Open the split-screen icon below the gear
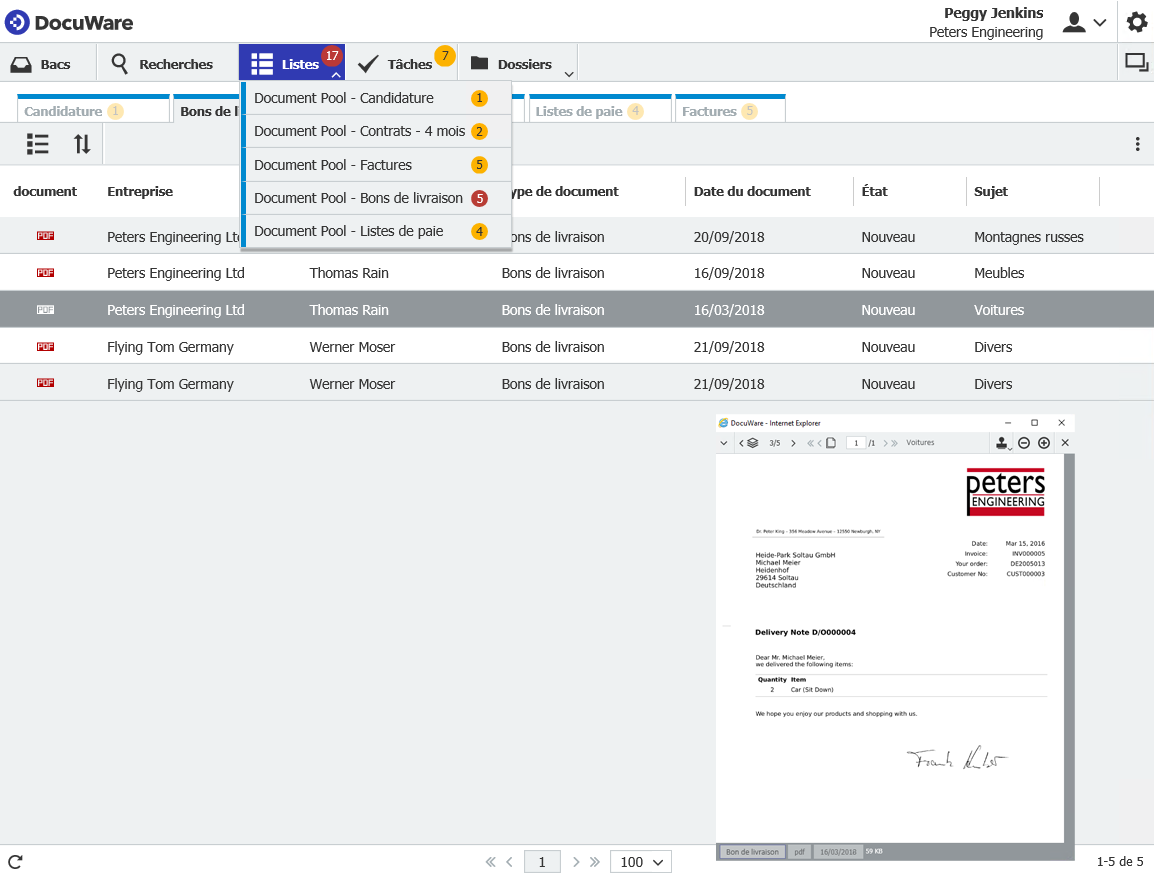The width and height of the screenshot is (1154, 876). (x=1136, y=62)
